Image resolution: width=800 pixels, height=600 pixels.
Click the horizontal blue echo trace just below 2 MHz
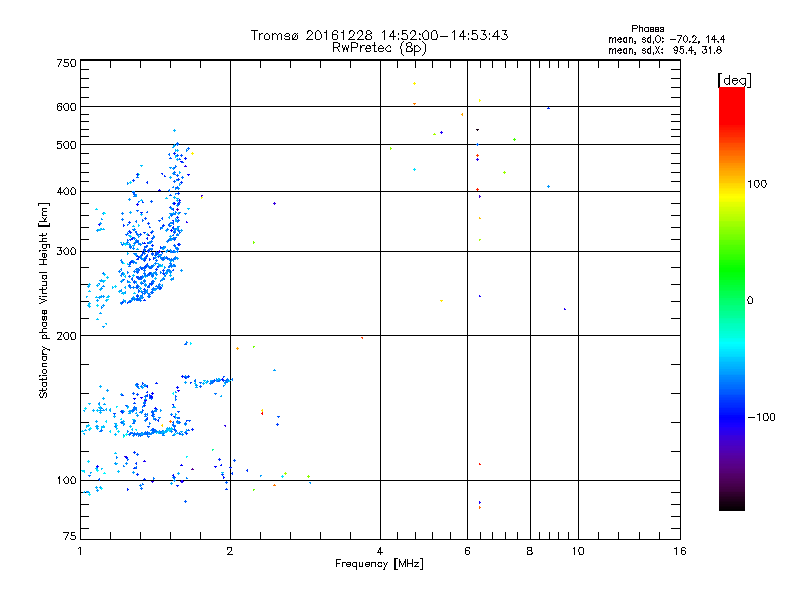coord(212,381)
